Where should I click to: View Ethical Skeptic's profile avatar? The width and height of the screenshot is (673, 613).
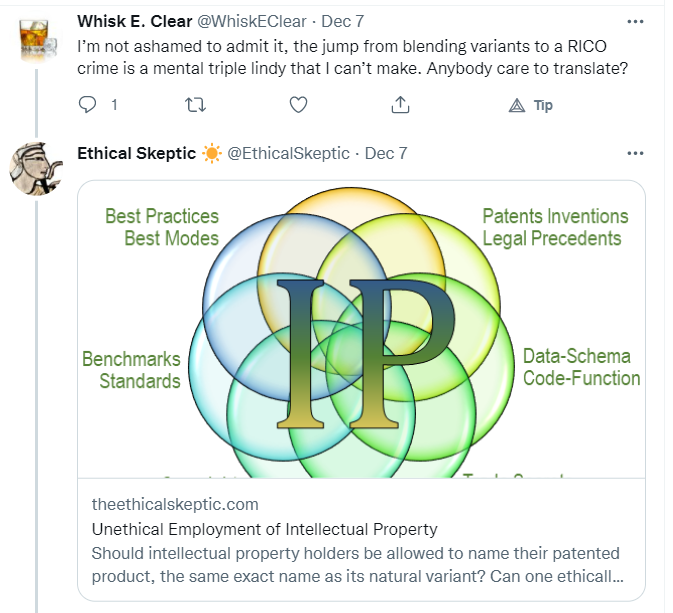click(x=37, y=168)
